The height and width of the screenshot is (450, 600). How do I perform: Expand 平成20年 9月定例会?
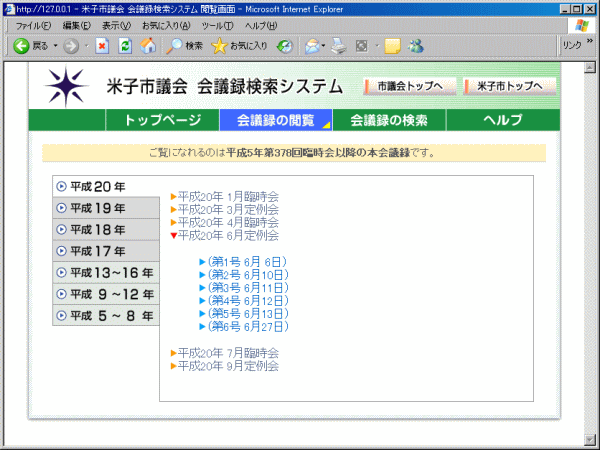[225, 366]
